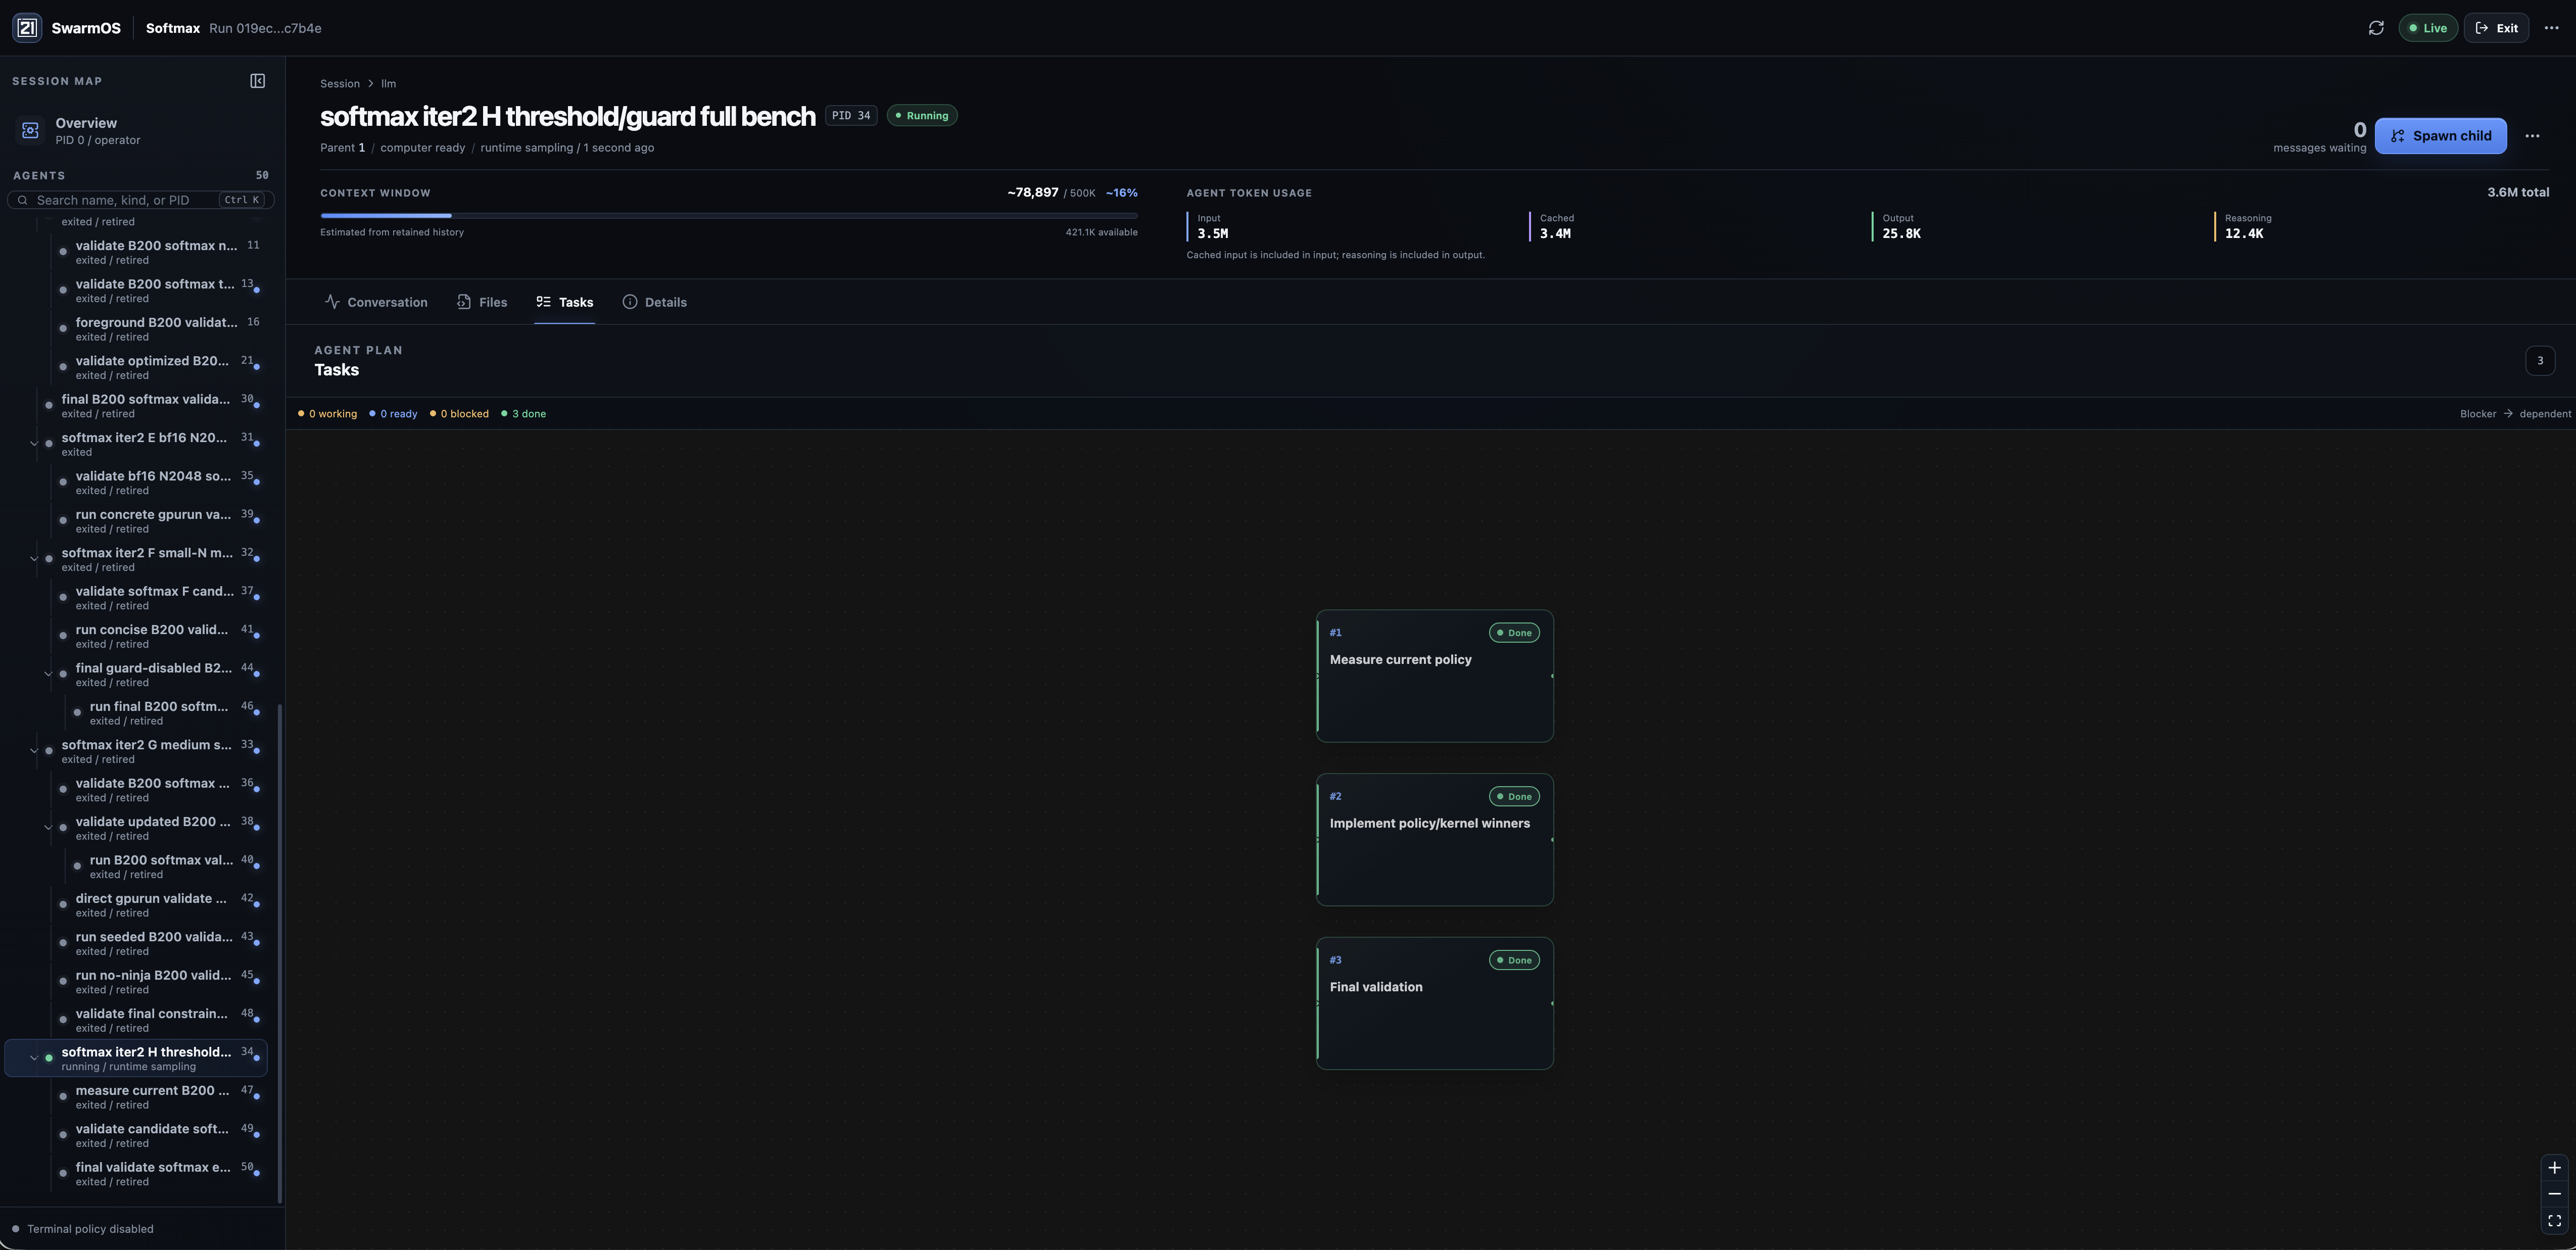
Task: Click the PID 34 badge
Action: point(851,116)
